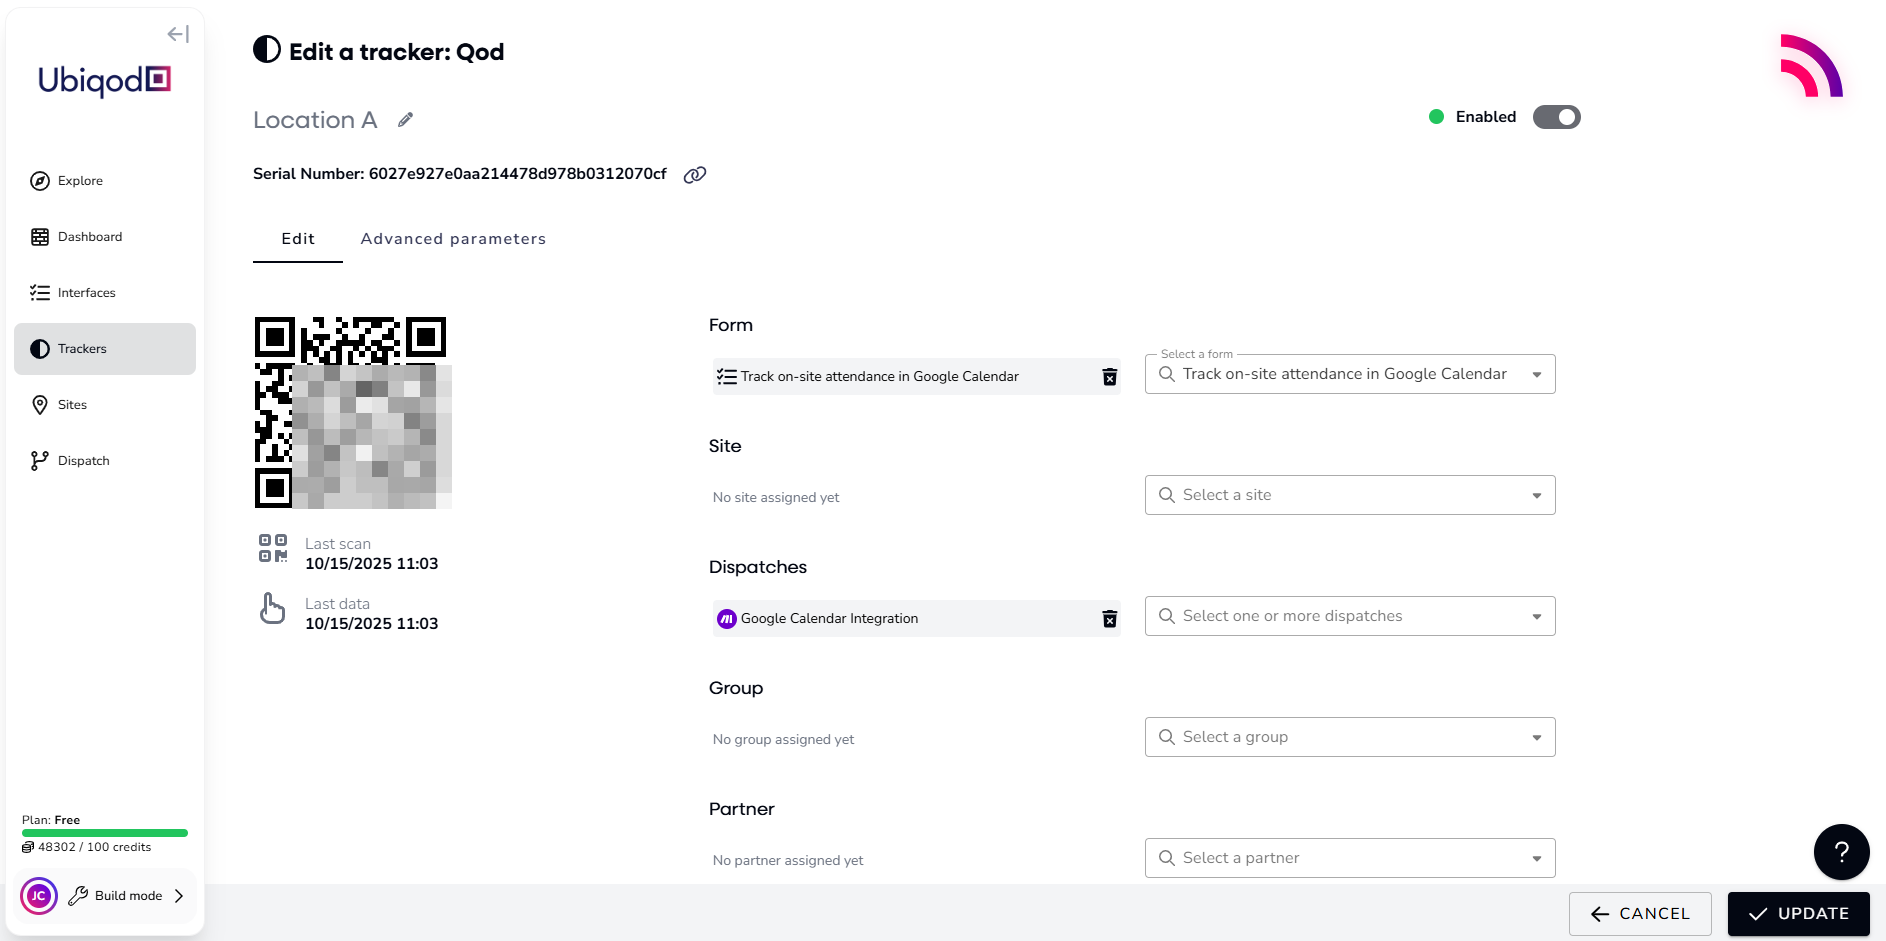The width and height of the screenshot is (1886, 941).
Task: Go to Dashboard in the sidebar
Action: coord(90,237)
